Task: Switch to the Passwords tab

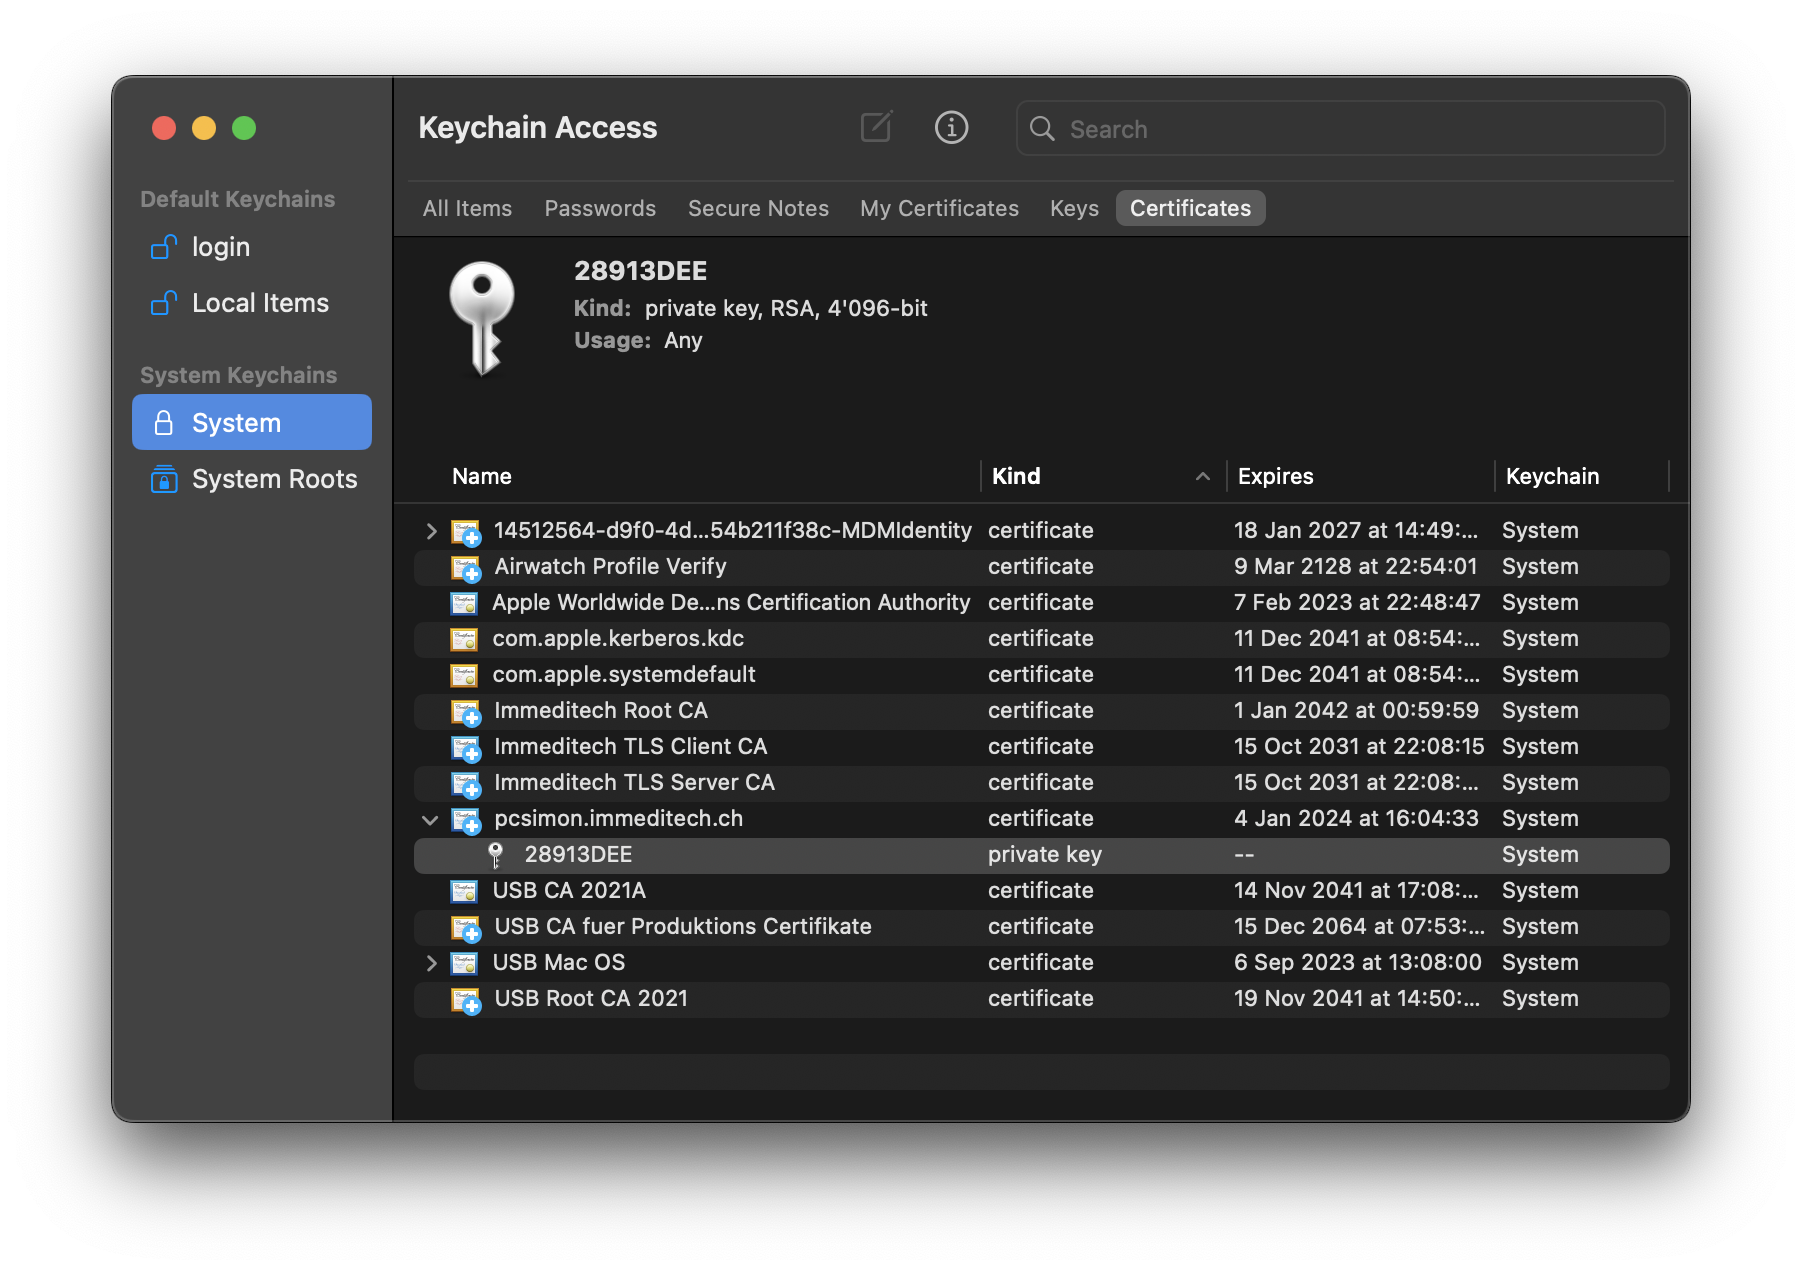Action: (600, 208)
